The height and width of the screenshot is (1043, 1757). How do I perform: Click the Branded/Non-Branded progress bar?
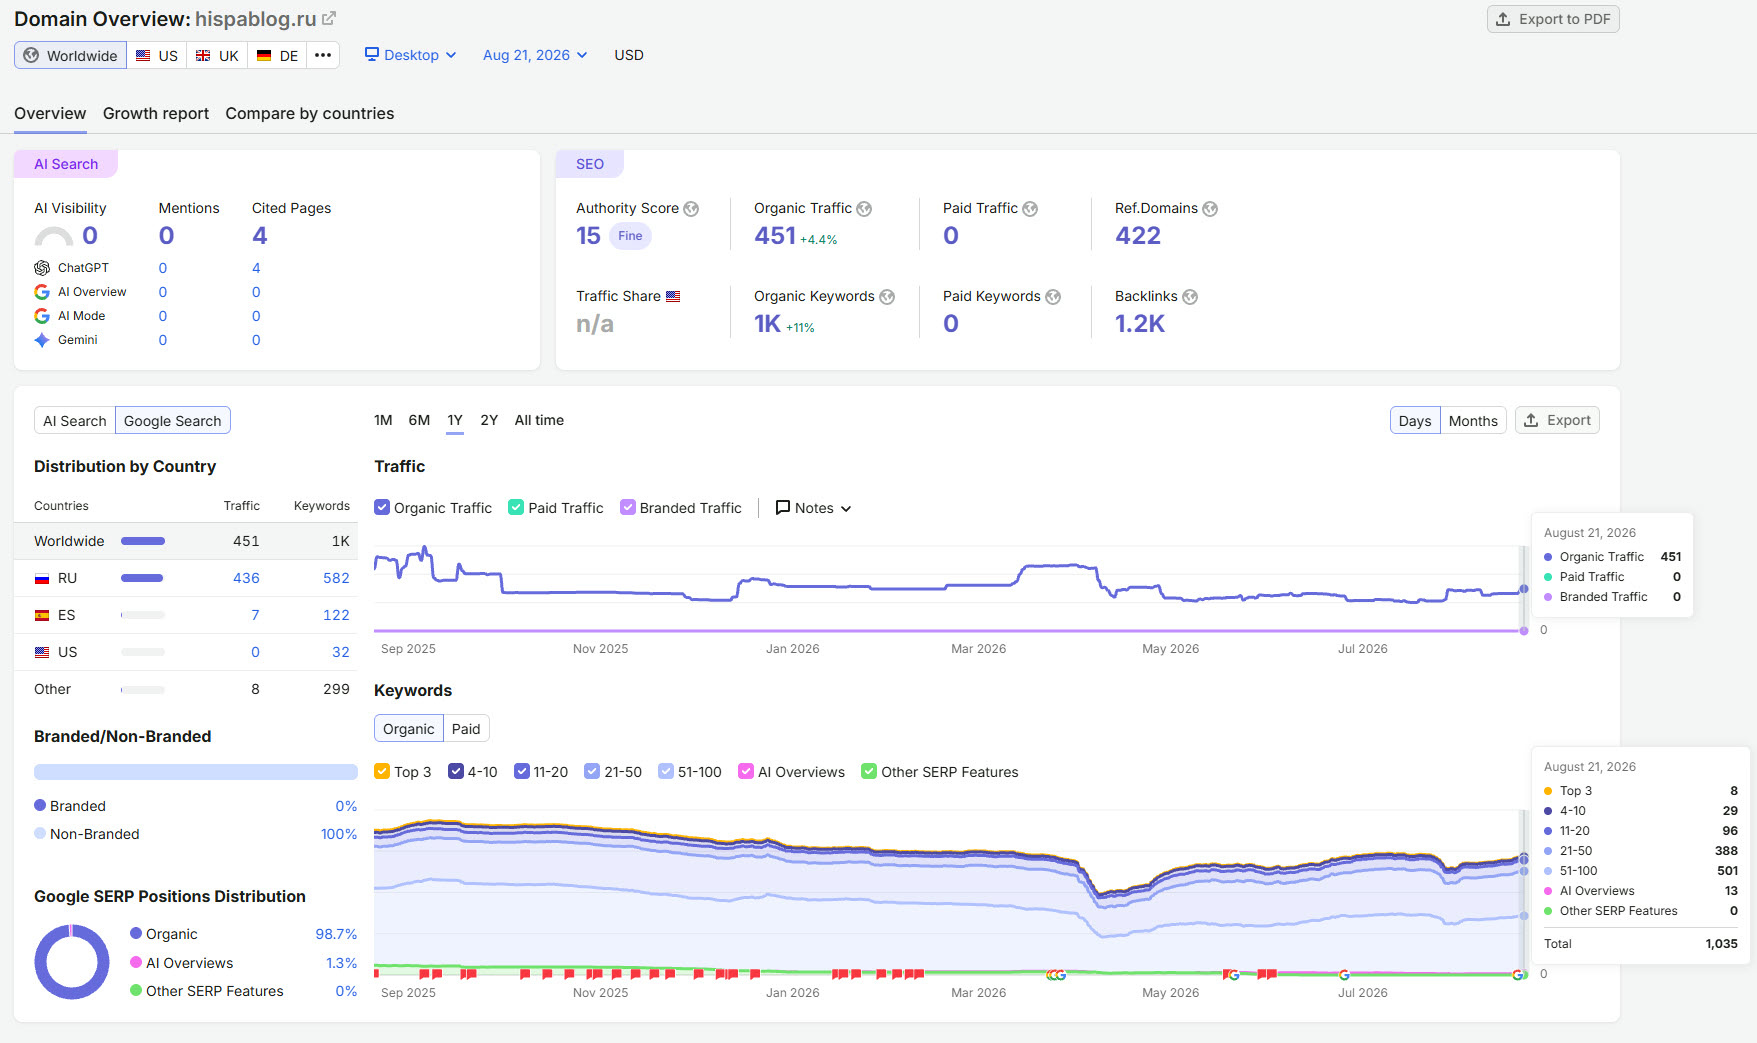pyautogui.click(x=196, y=772)
